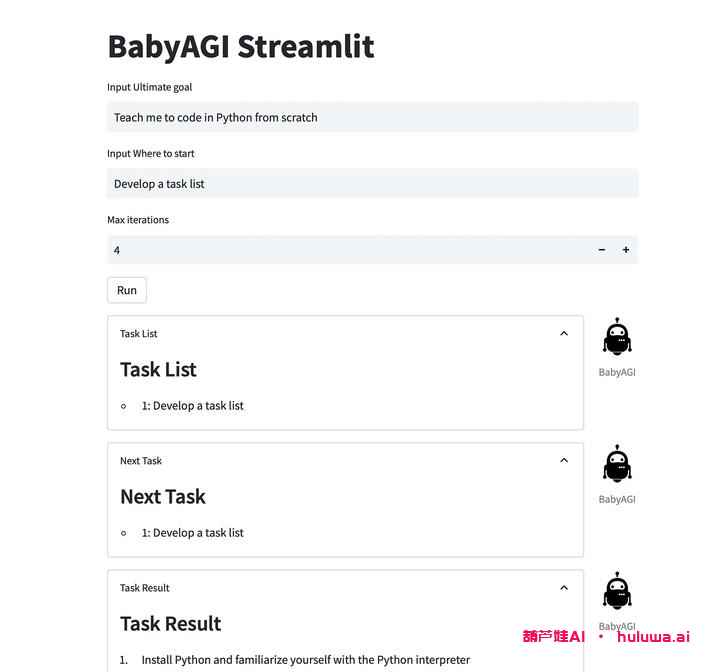The image size is (720, 672).
Task: Focus the Input Where to start field
Action: pos(372,184)
